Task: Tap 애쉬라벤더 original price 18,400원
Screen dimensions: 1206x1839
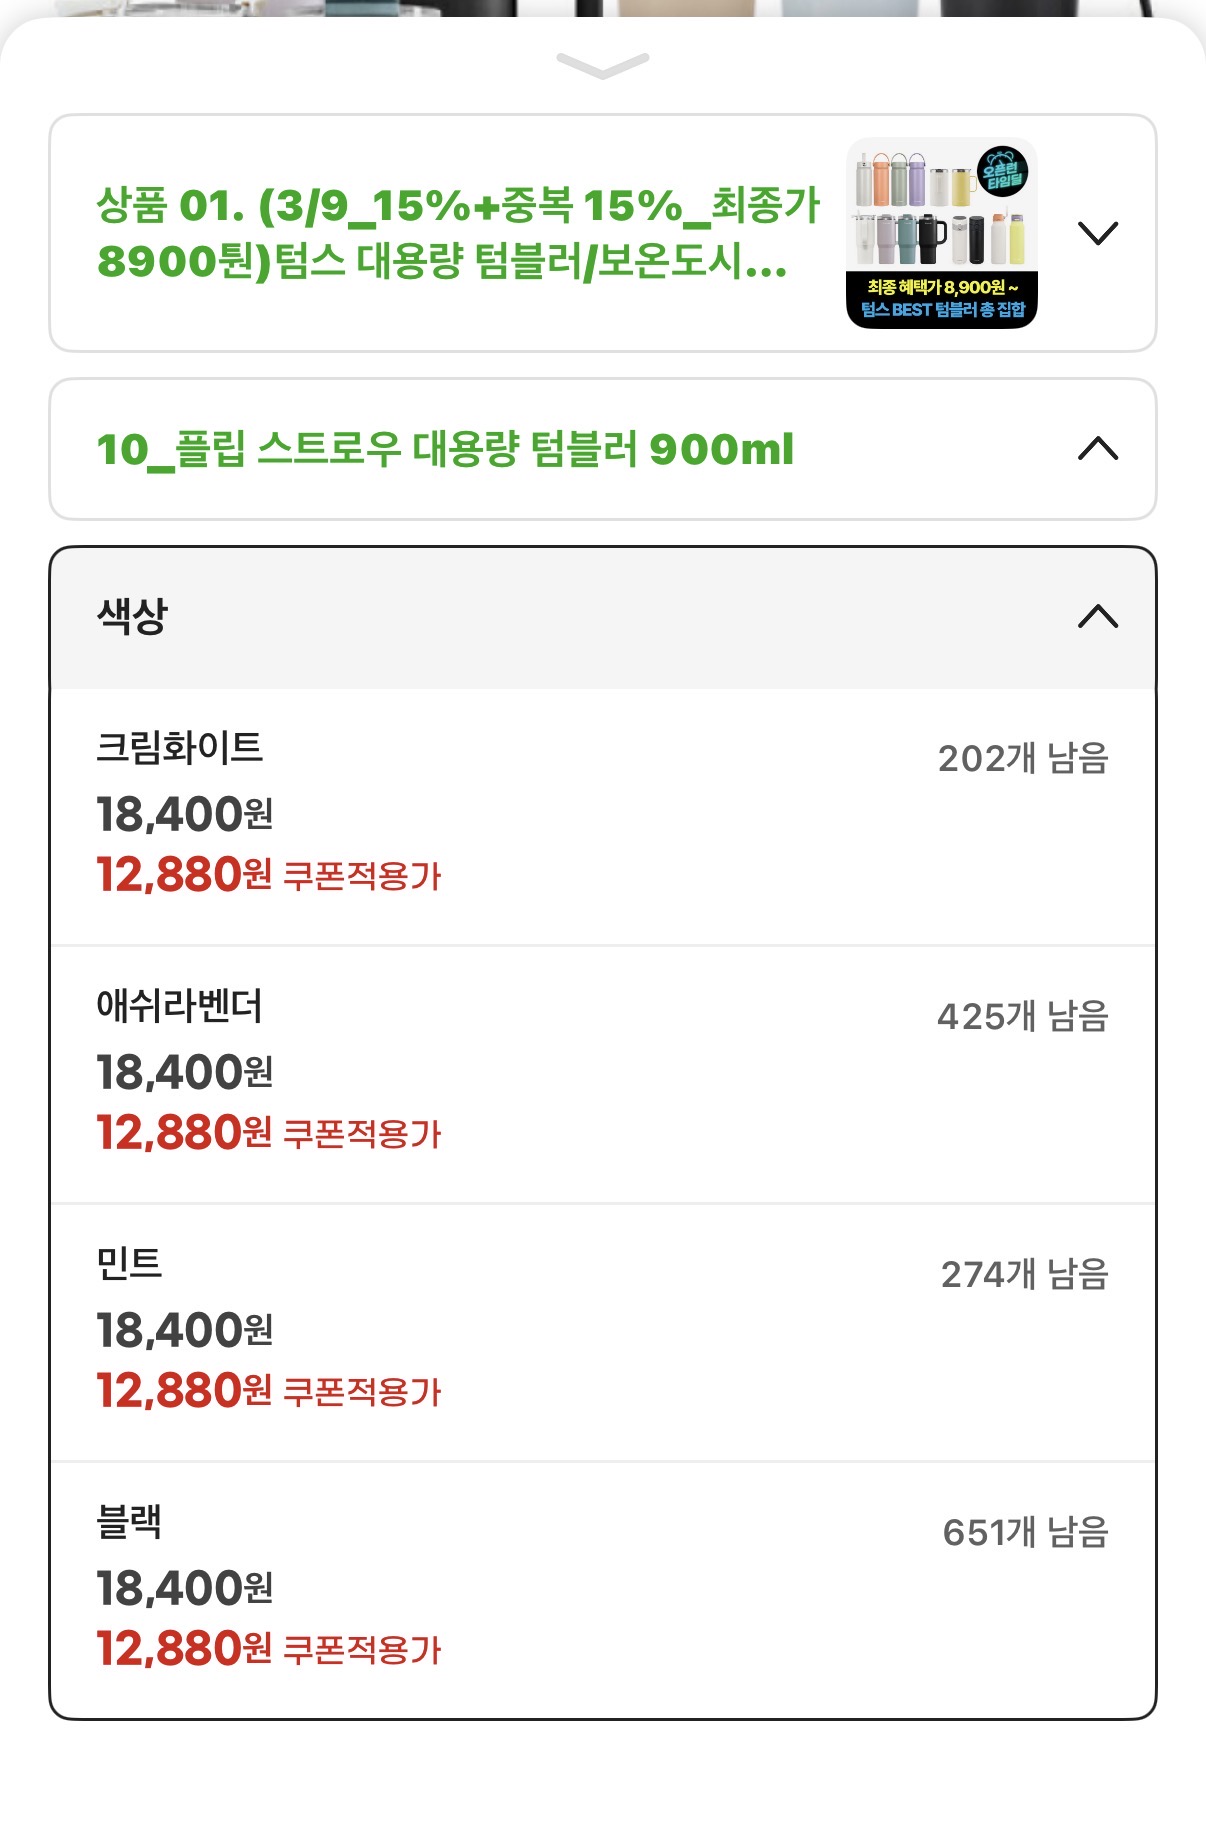Action: [x=185, y=1073]
